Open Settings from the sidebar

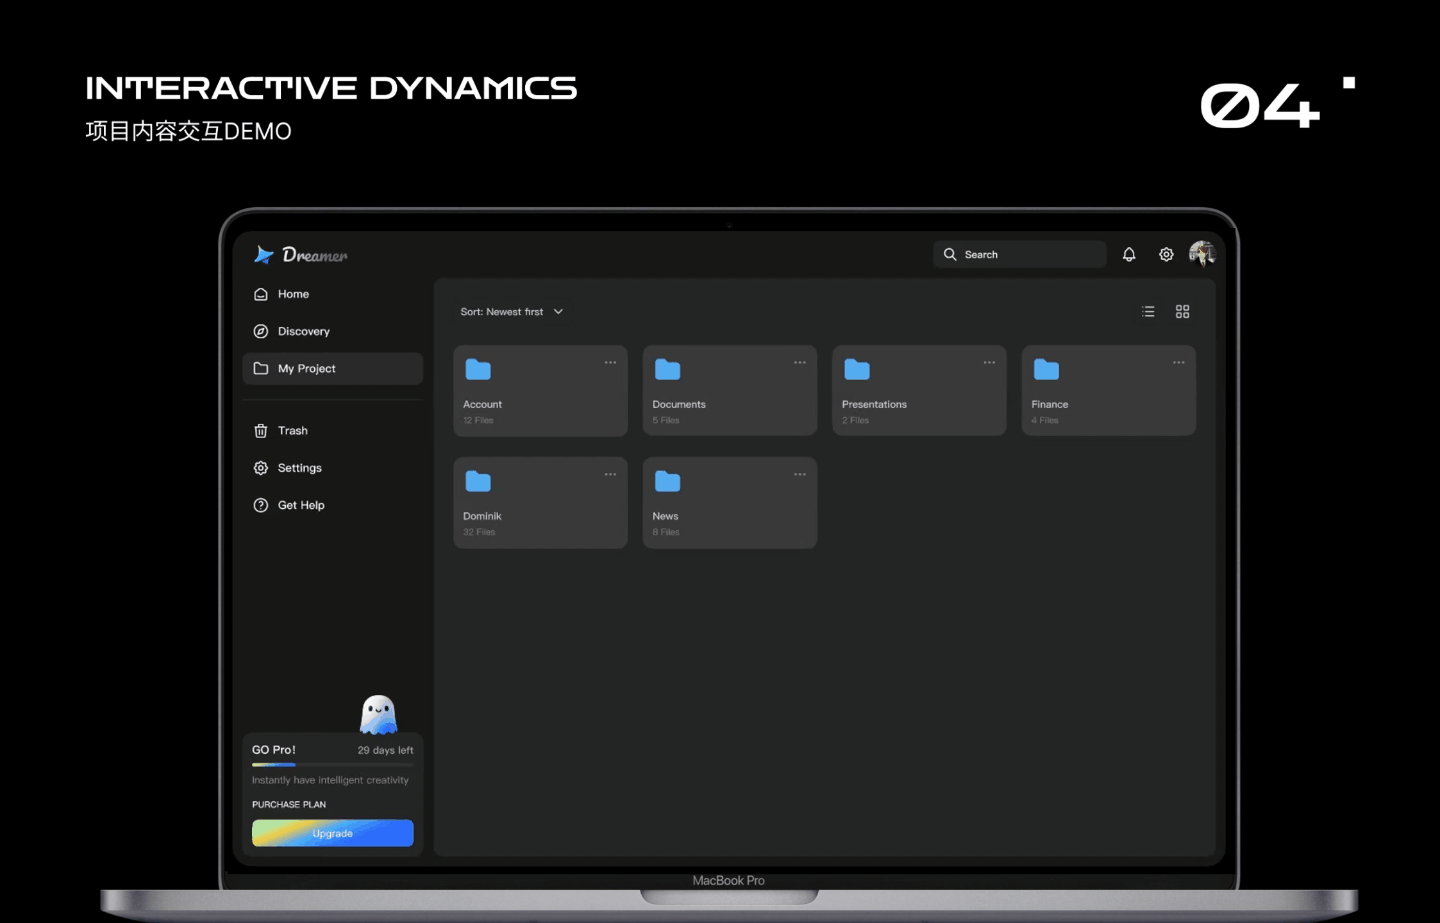tap(332, 468)
